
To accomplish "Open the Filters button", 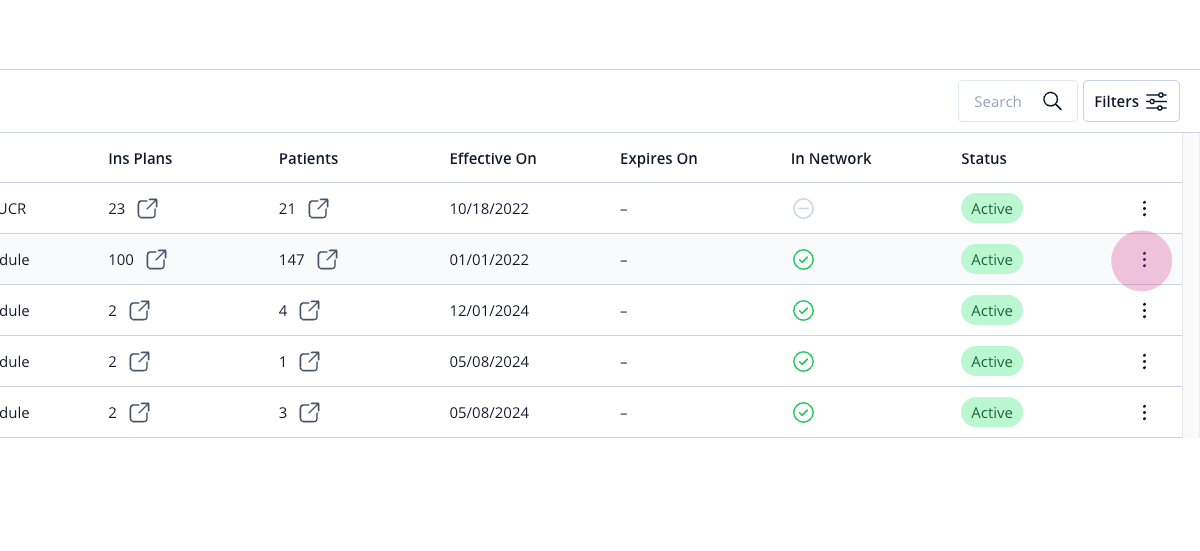I will (1131, 101).
